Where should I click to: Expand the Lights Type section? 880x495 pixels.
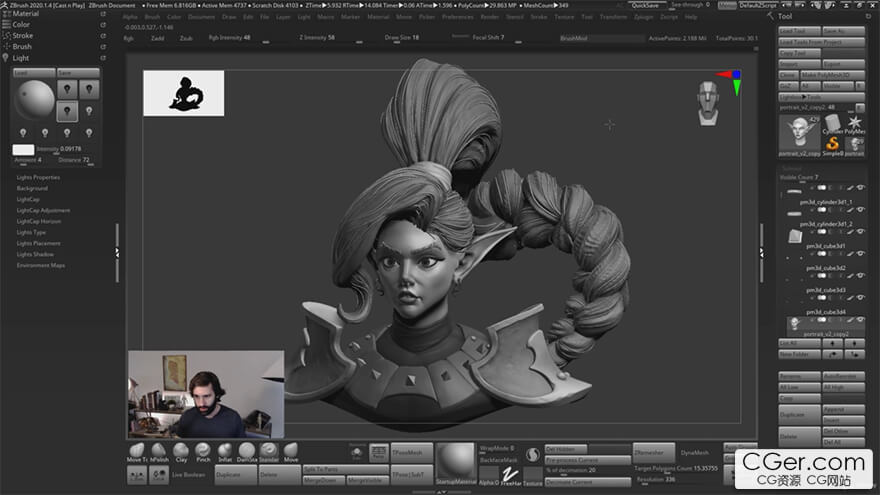(31, 232)
